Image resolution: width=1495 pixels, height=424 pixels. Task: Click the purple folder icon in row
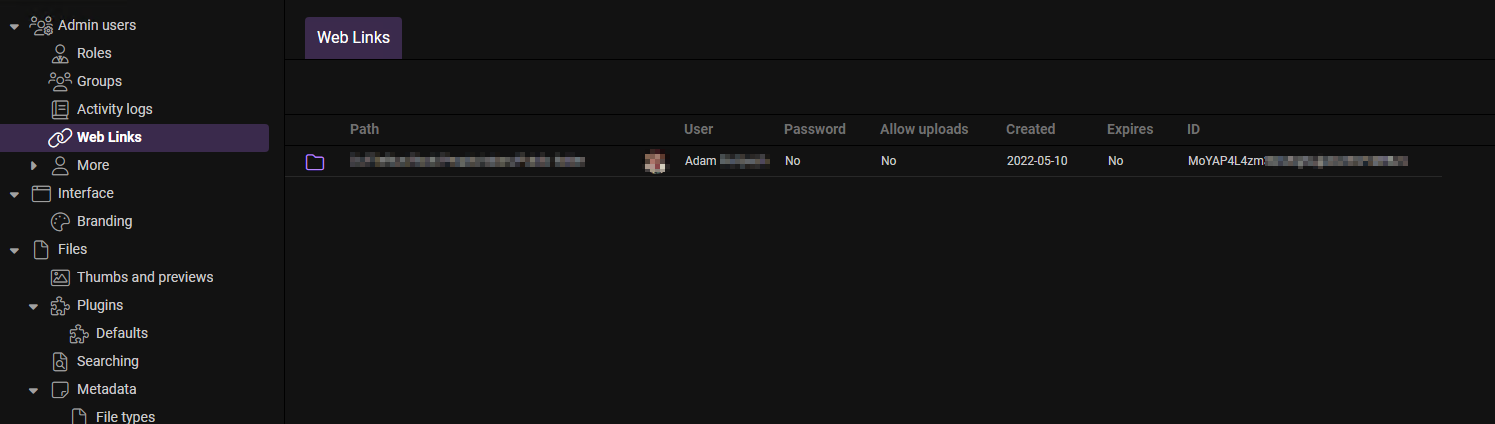[x=315, y=161]
